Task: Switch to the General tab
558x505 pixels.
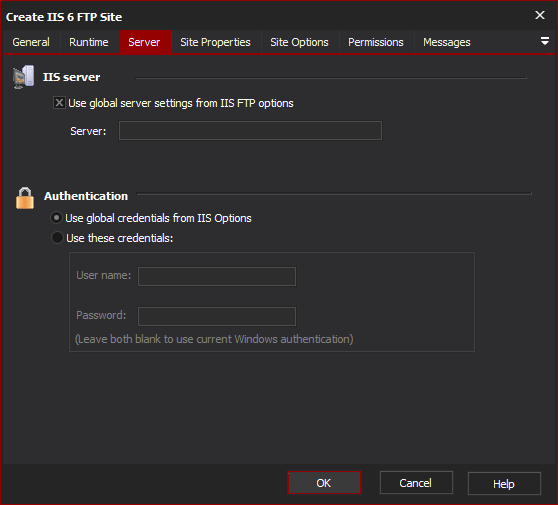Action: pos(31,42)
